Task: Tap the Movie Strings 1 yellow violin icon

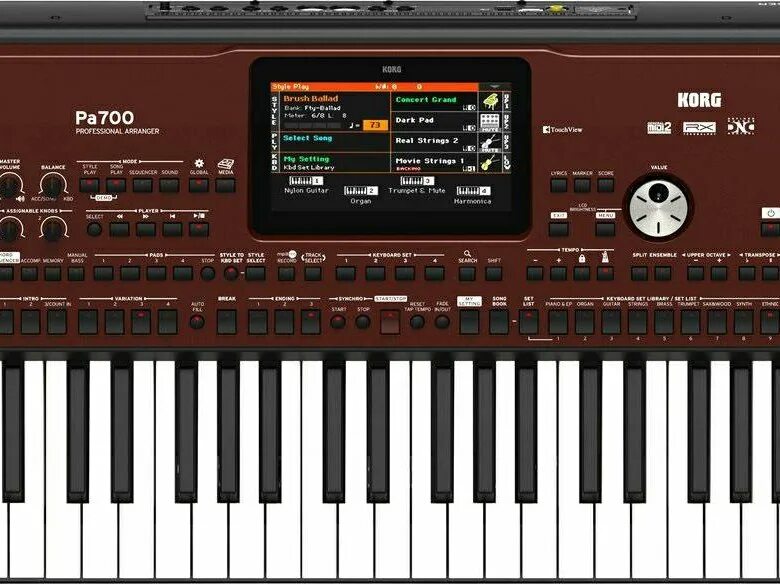Action: 490,163
